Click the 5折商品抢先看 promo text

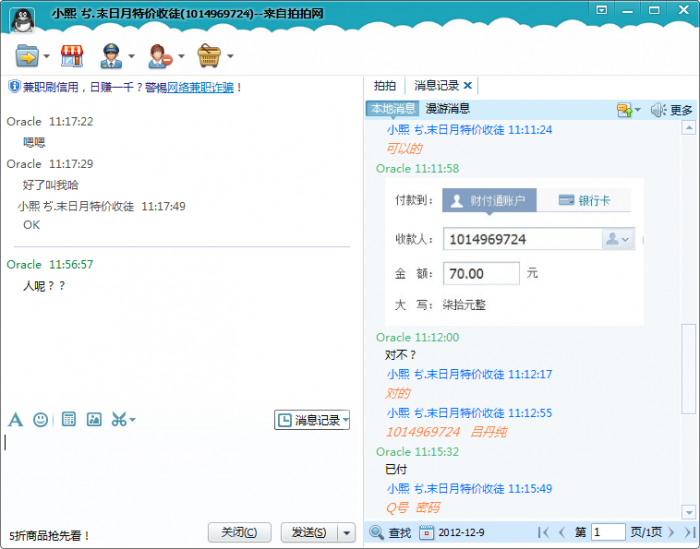click(x=49, y=536)
